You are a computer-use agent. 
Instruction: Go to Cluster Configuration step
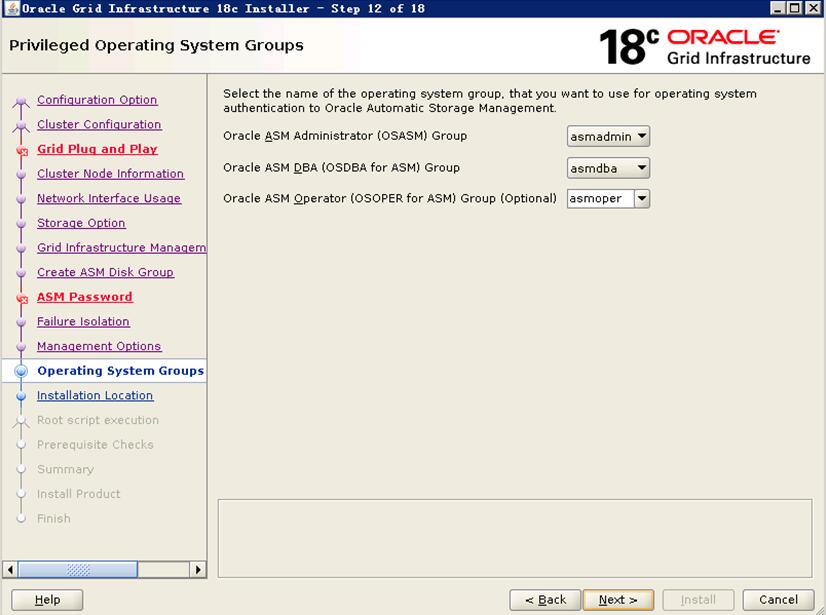[99, 124]
